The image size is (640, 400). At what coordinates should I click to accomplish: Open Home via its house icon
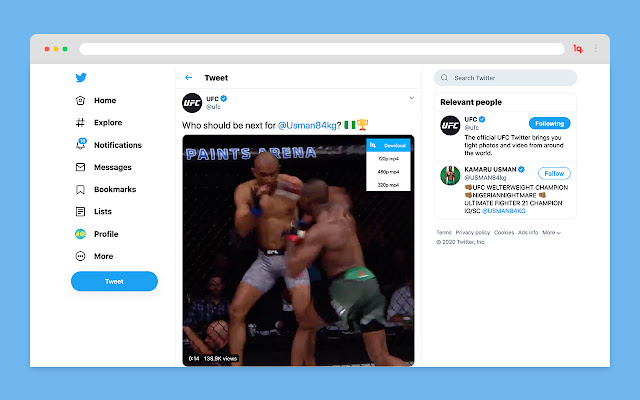80,100
